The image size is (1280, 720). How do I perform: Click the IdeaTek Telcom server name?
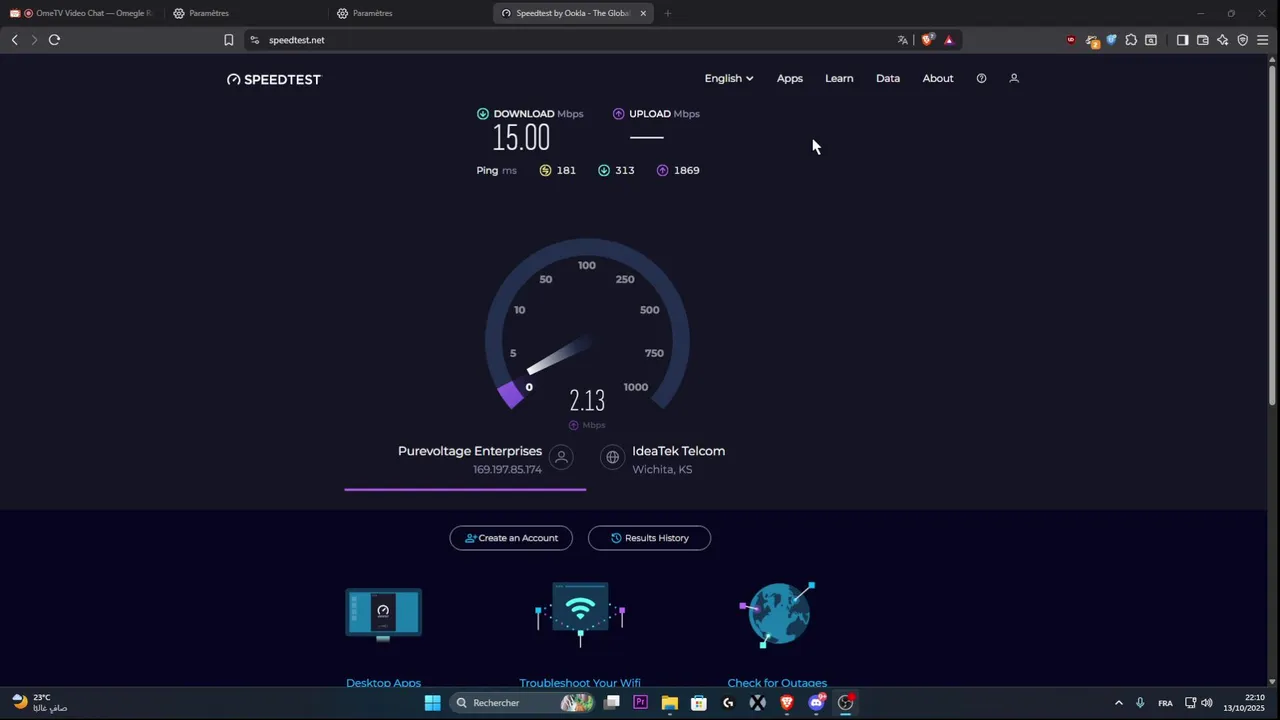click(679, 451)
